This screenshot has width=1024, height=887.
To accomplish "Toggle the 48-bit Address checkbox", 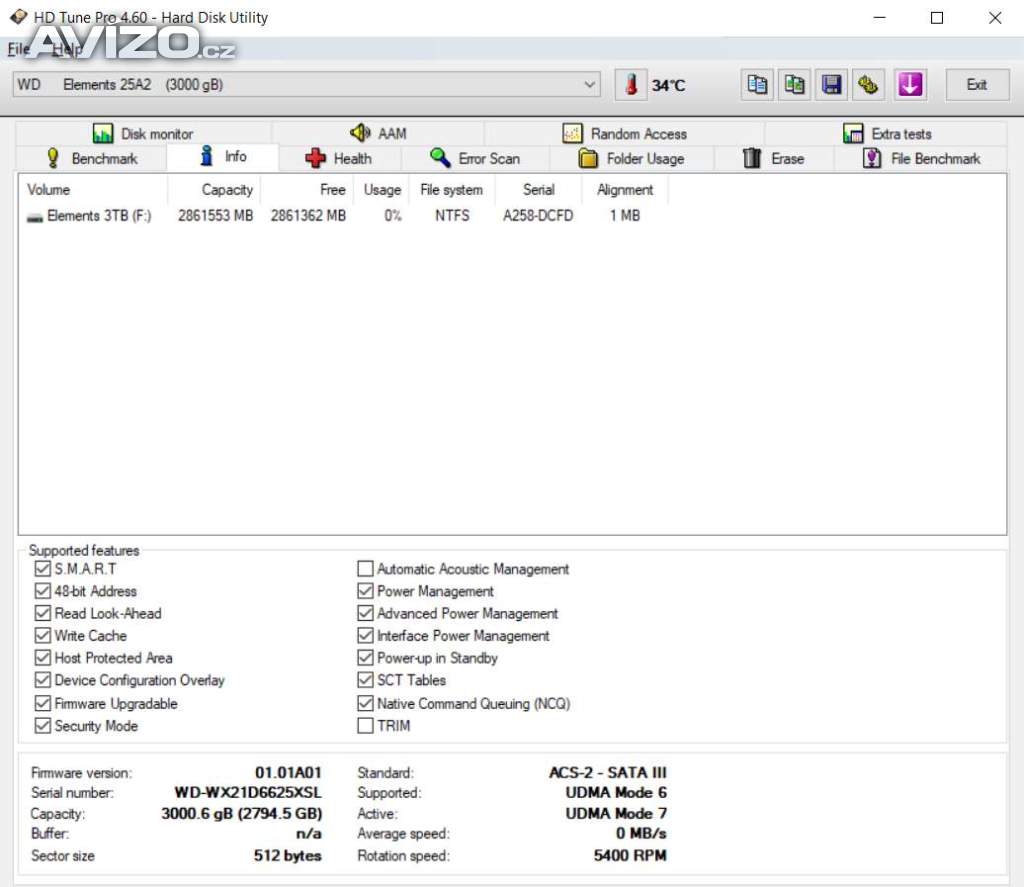I will 42,591.
